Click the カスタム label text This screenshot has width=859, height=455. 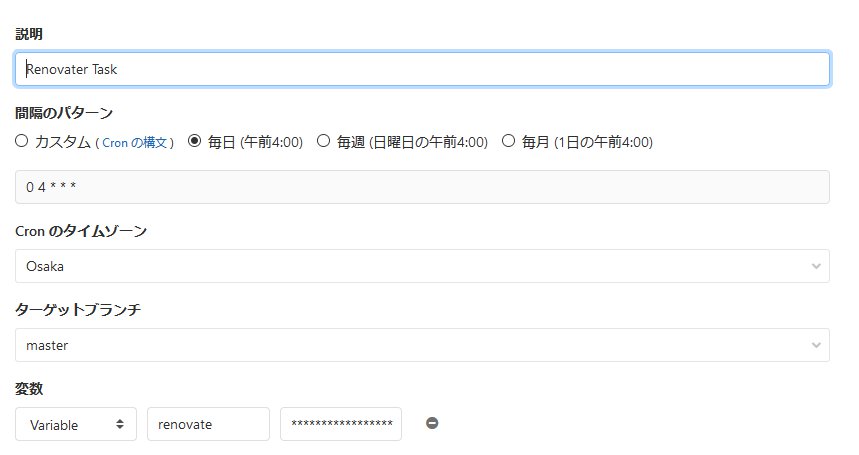63,143
